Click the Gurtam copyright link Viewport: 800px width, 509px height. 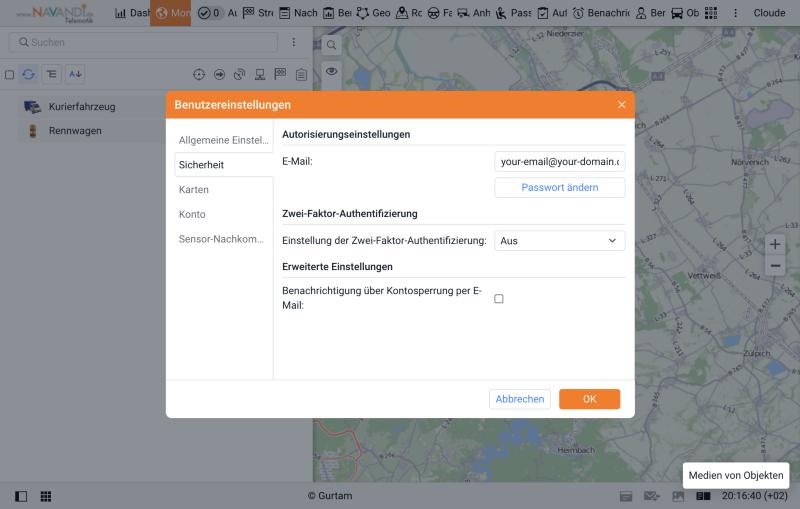pos(330,496)
